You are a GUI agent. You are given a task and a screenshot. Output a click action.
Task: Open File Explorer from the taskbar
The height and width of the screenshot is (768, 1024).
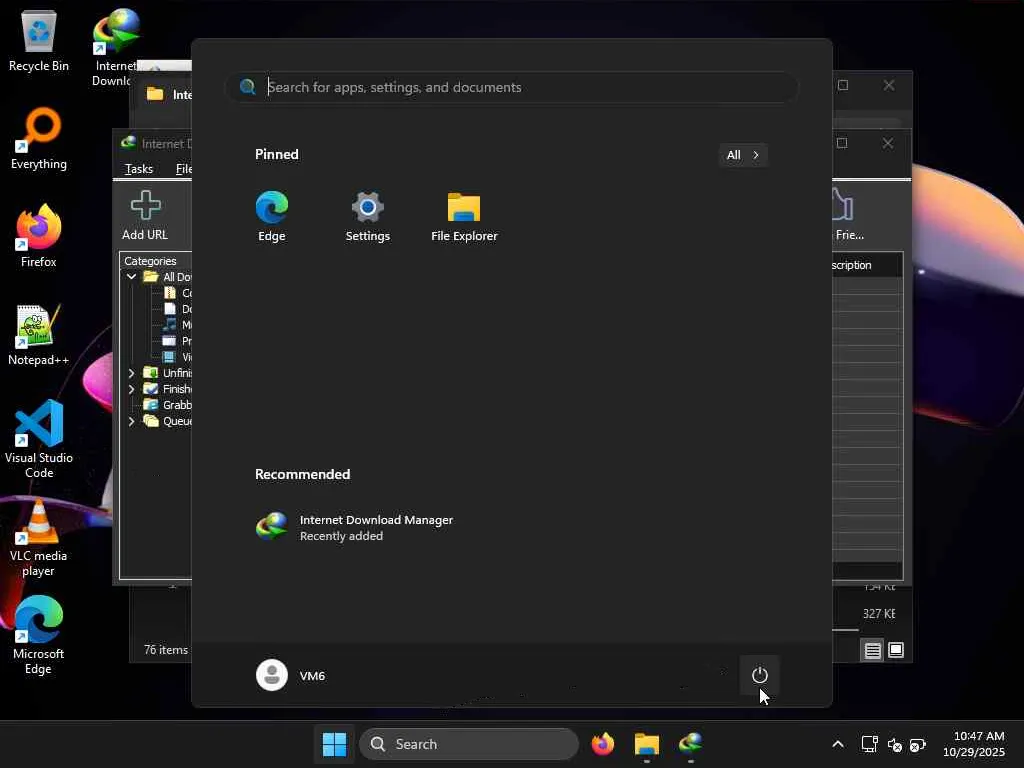click(647, 744)
